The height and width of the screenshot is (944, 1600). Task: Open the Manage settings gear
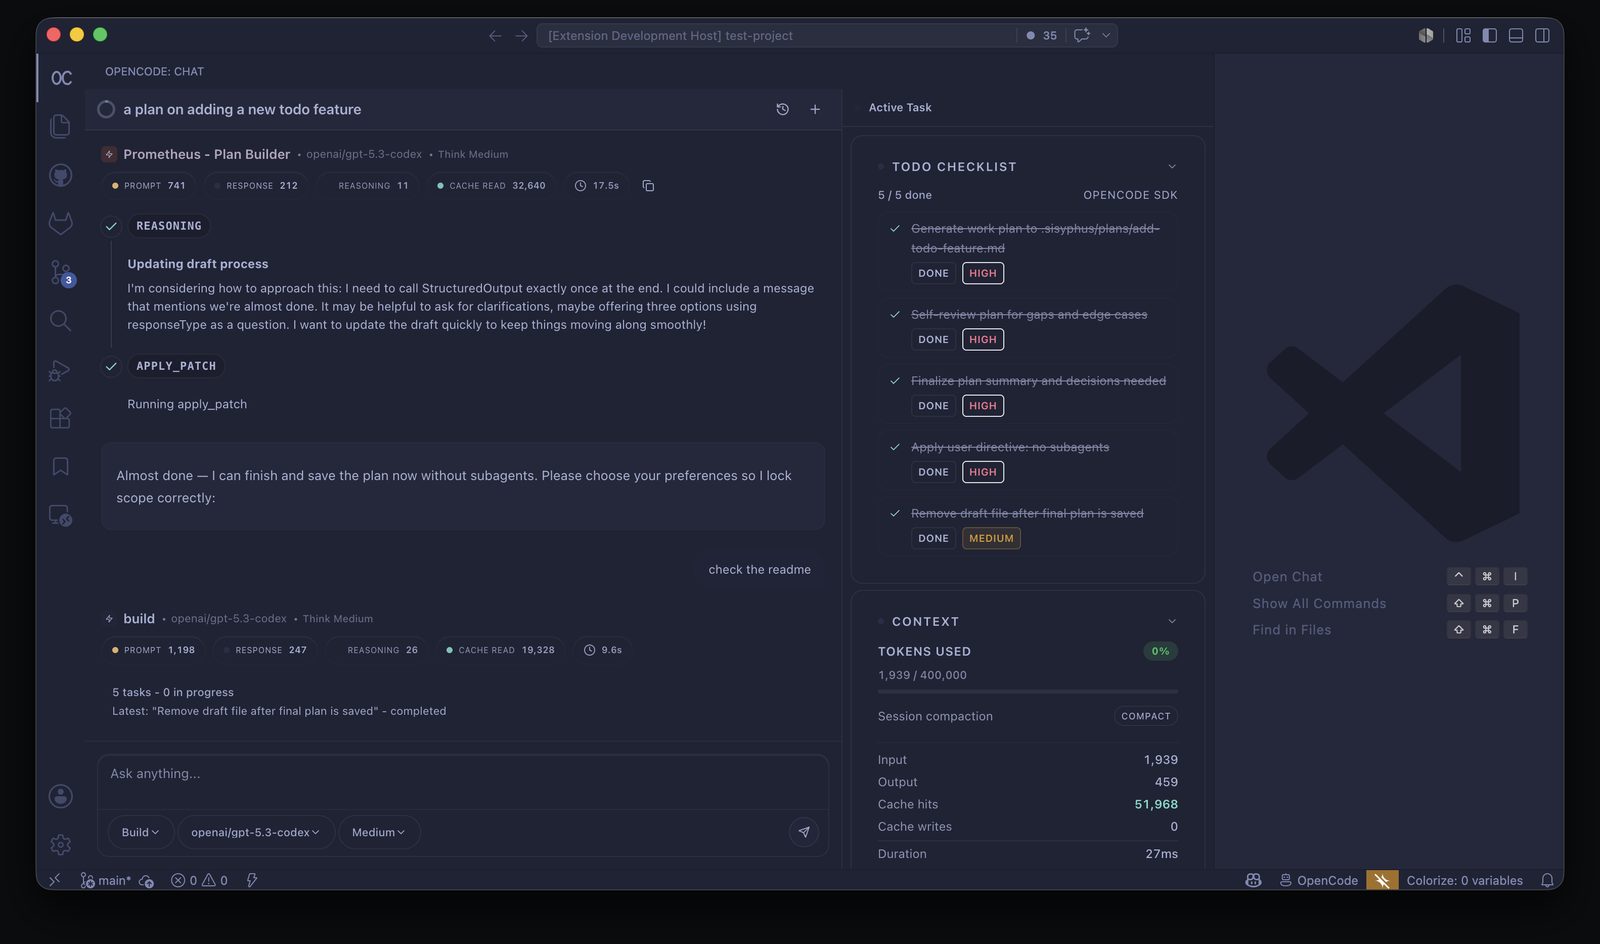[61, 844]
